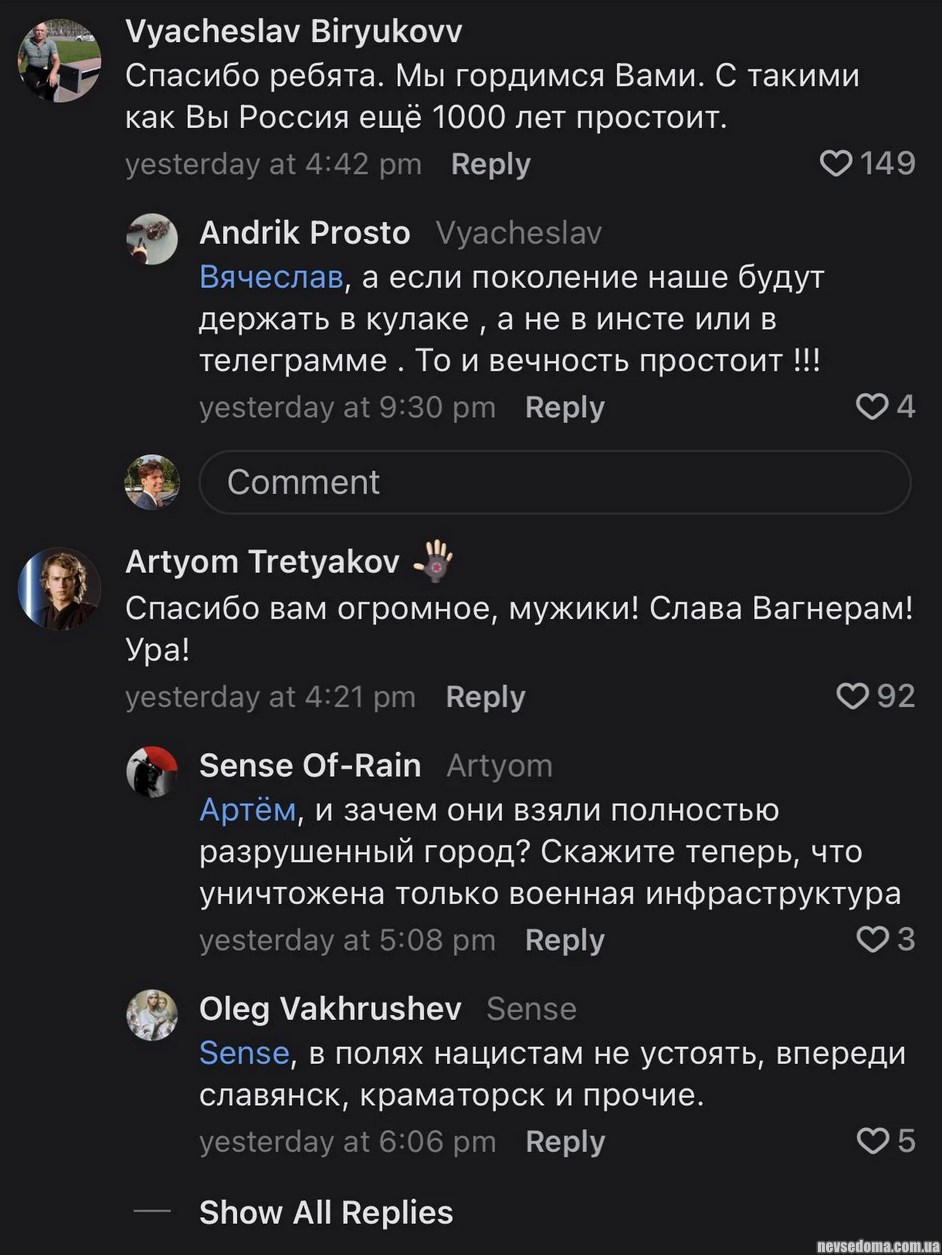This screenshot has height=1255, width=942.
Task: Reply to Oleg Vakhrushev's comment
Action: (565, 1142)
